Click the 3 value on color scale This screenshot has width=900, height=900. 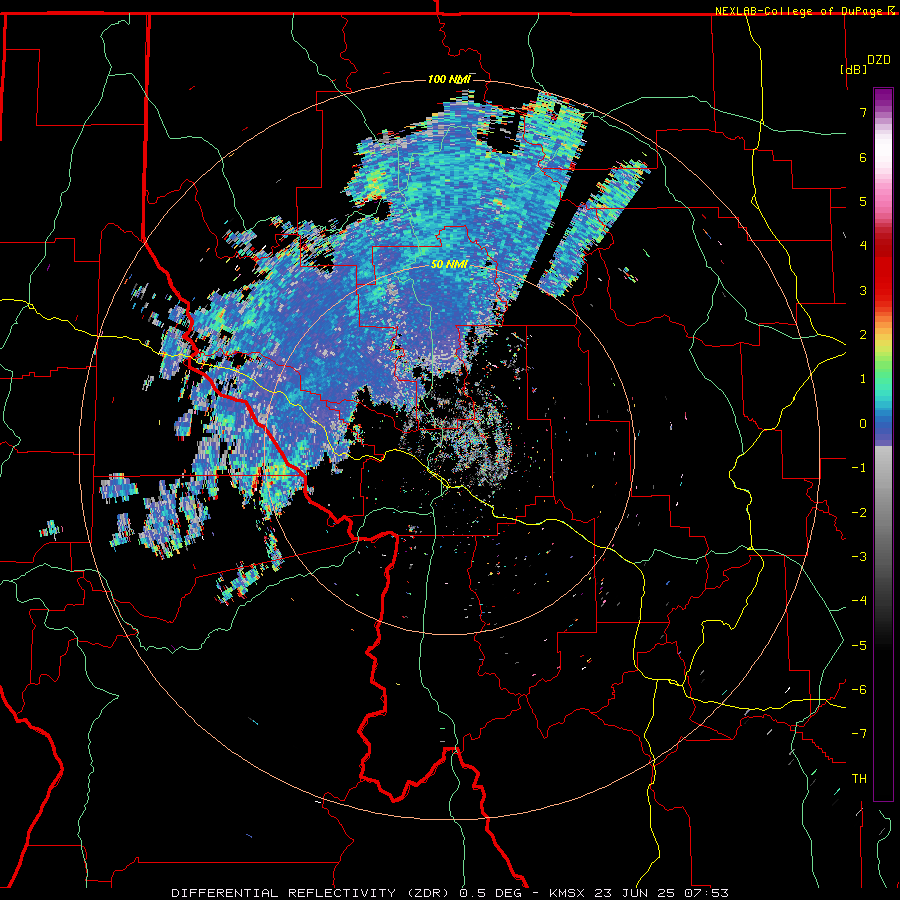pyautogui.click(x=863, y=290)
